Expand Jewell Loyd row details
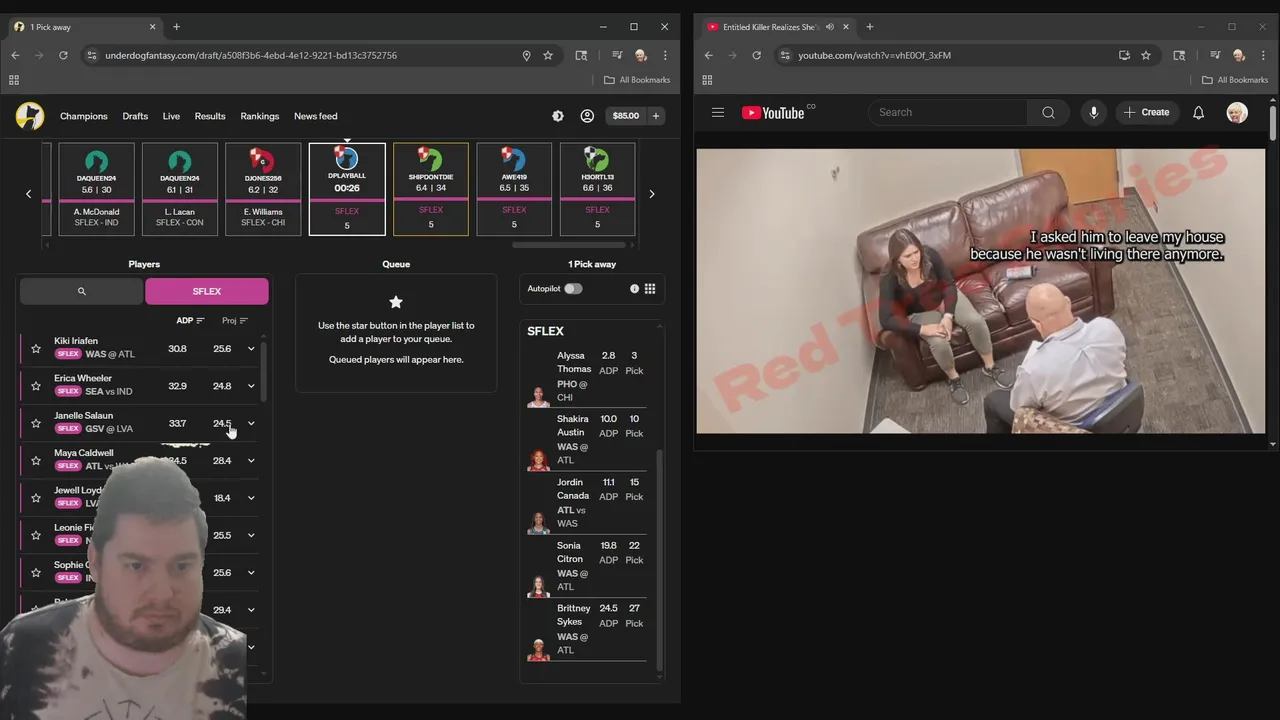Screen dimensions: 1280x720 [x=251, y=498]
